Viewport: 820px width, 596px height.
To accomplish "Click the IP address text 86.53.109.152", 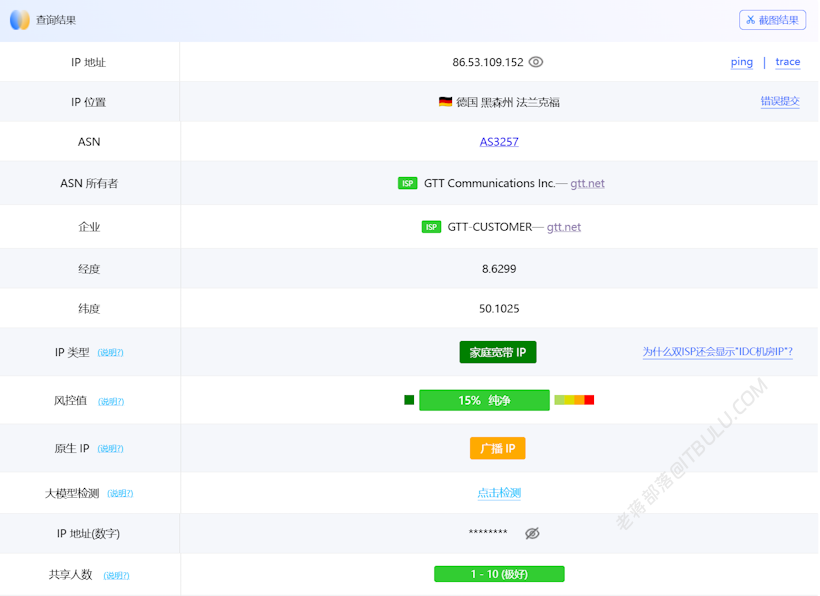I will coord(487,62).
